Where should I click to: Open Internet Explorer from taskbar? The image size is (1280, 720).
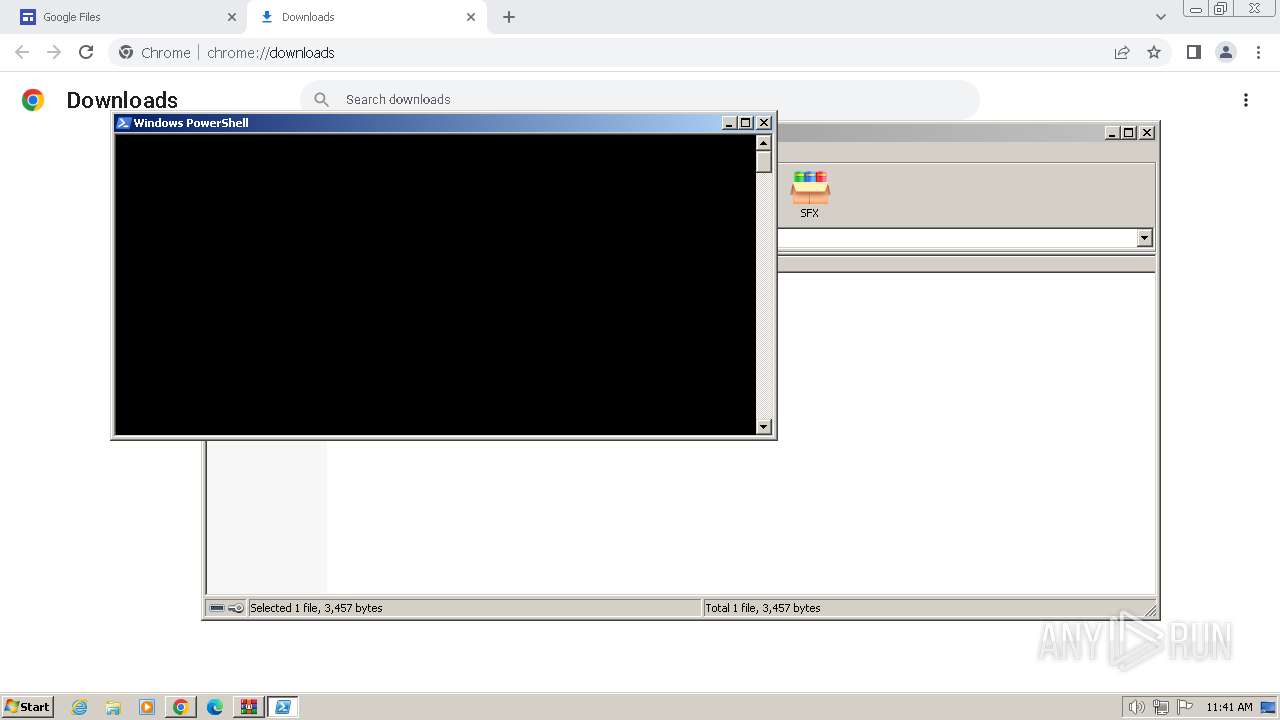80,707
